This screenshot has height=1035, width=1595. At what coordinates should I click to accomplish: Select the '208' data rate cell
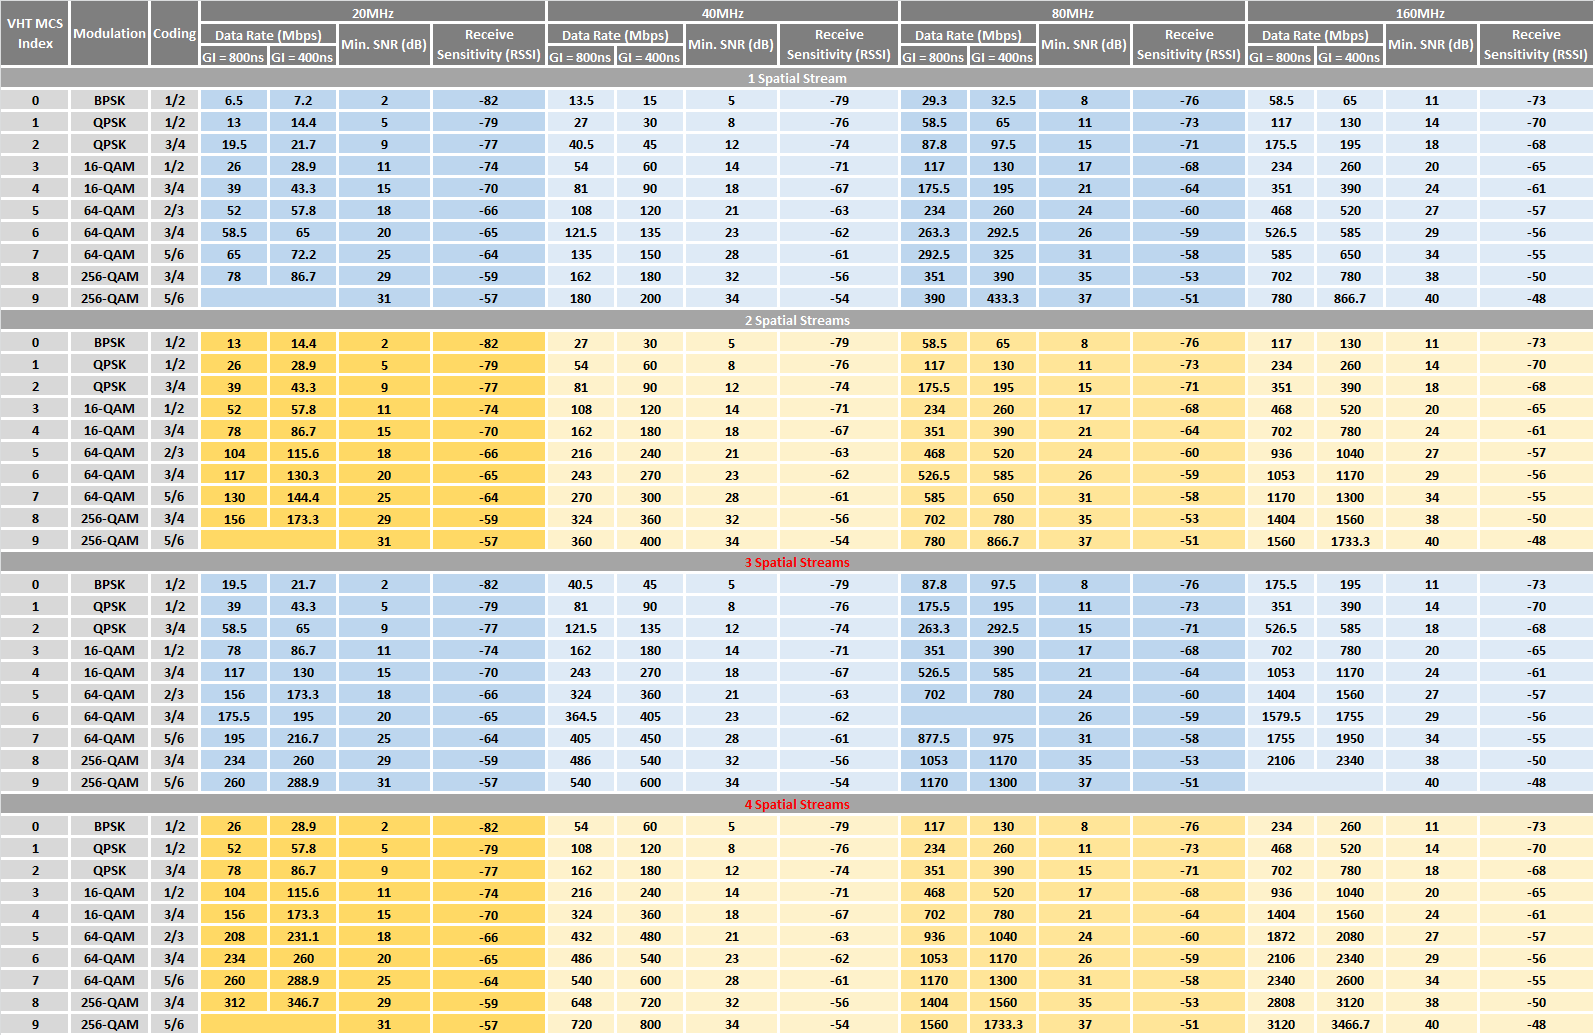coord(234,937)
